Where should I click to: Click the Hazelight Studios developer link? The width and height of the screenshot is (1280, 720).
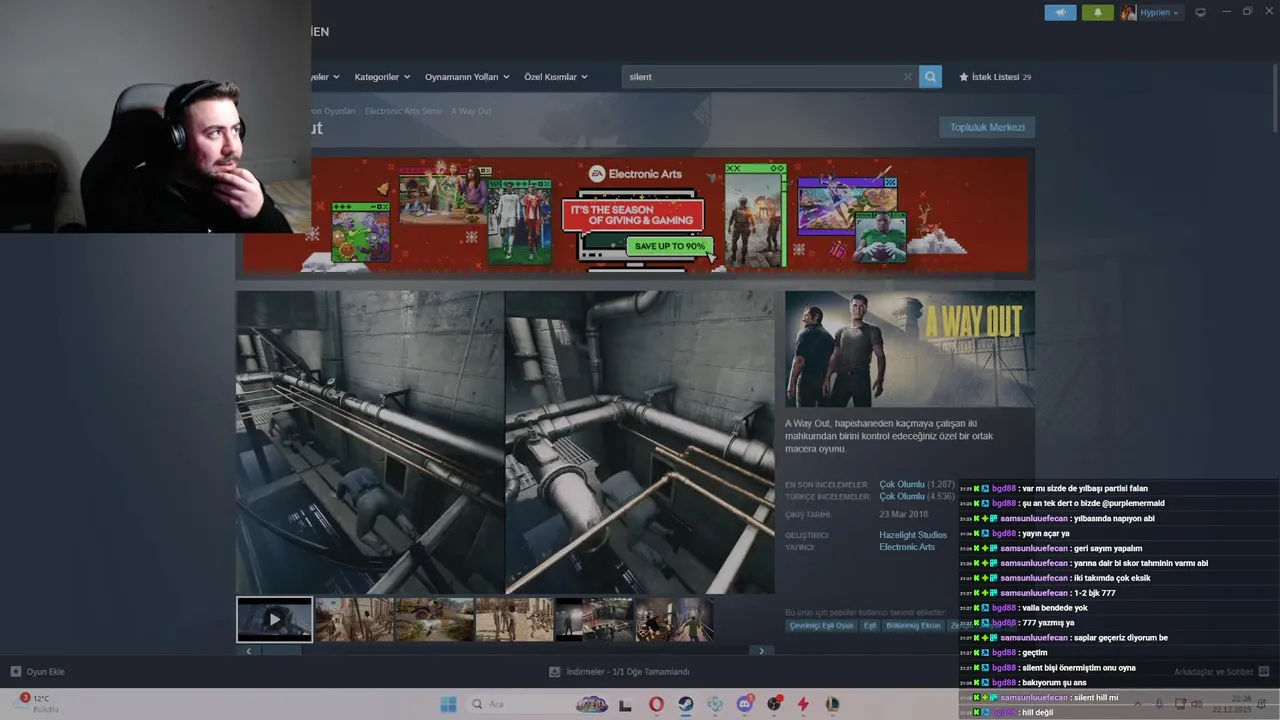click(x=913, y=535)
